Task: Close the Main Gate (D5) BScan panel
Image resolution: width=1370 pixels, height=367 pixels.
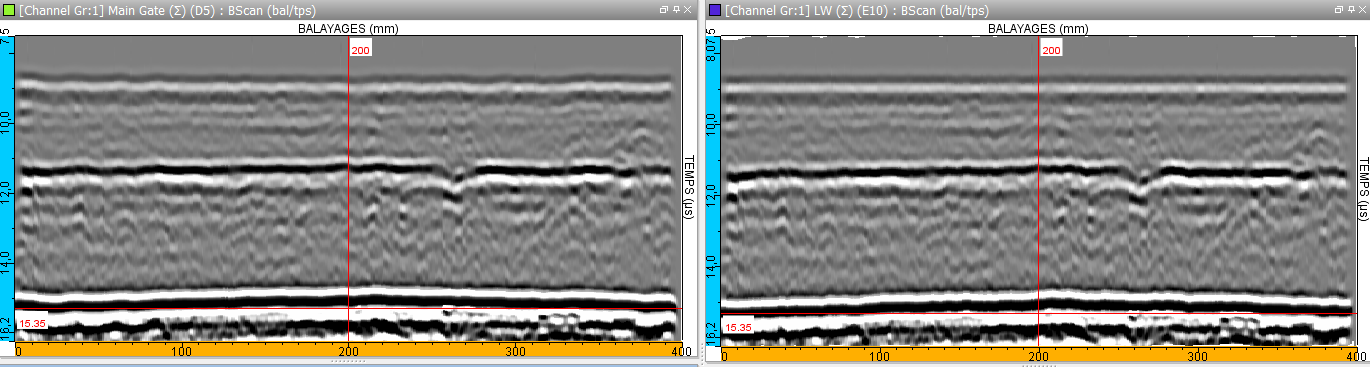Action: tap(688, 9)
